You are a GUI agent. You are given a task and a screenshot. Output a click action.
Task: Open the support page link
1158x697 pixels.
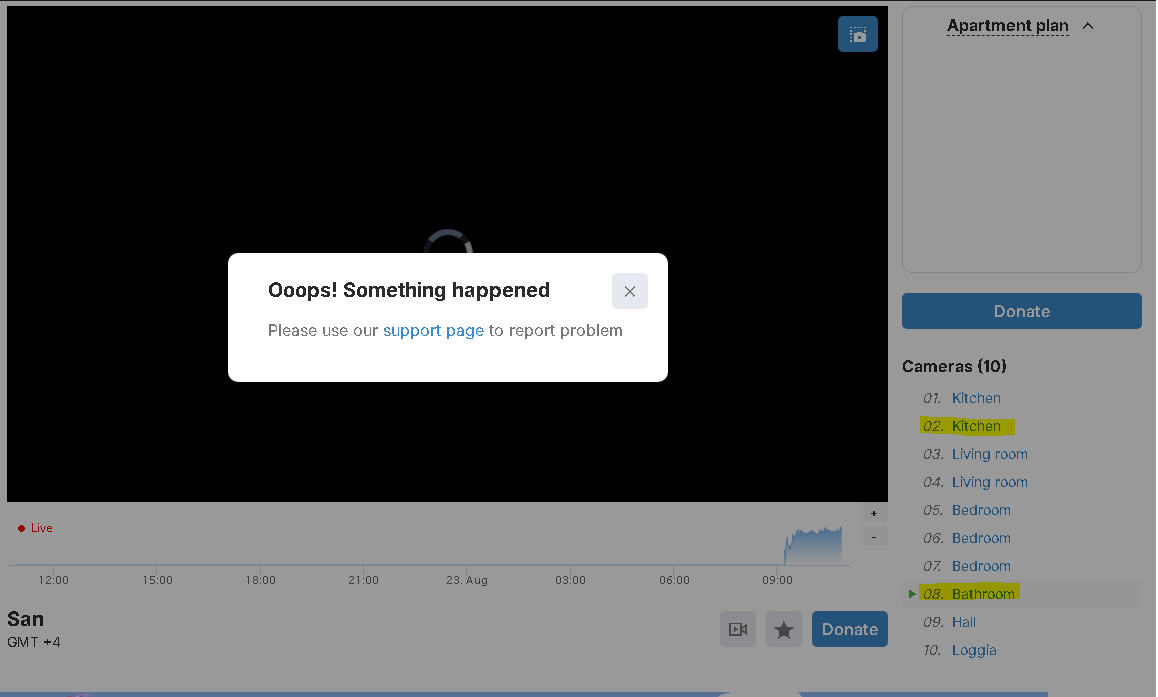coord(433,330)
